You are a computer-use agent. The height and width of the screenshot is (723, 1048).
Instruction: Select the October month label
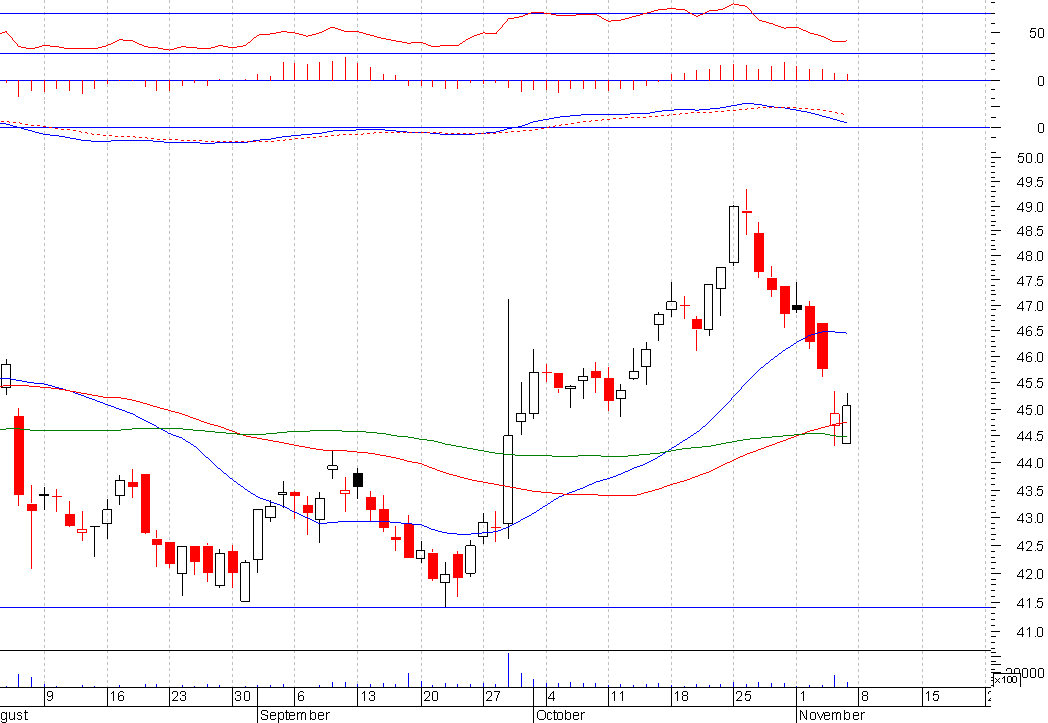[x=560, y=715]
